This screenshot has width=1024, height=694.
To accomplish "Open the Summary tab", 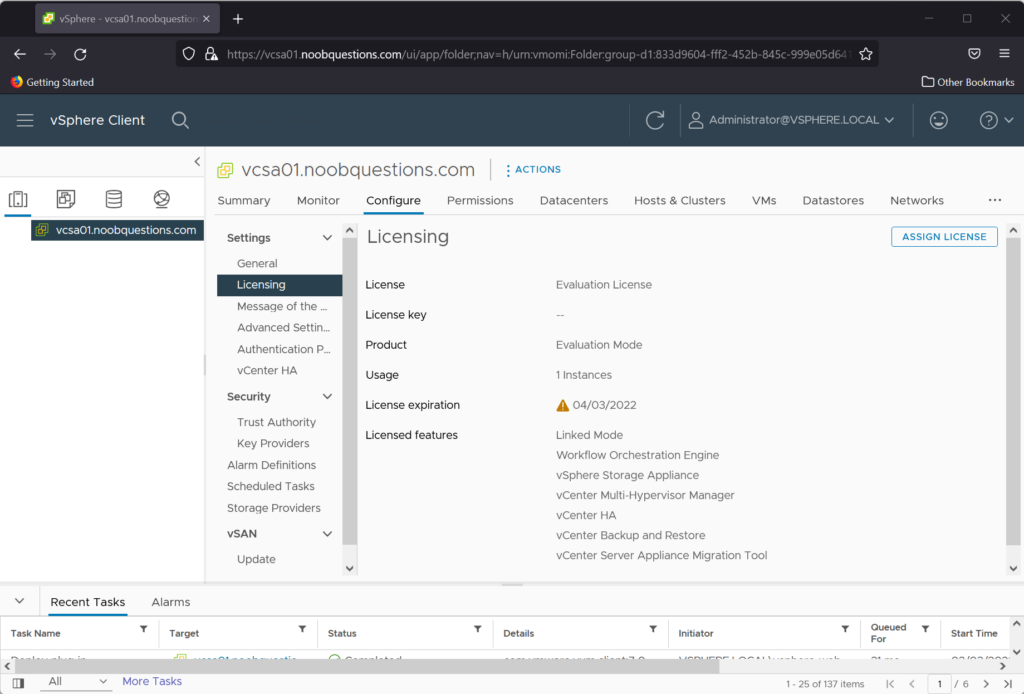I will pyautogui.click(x=244, y=200).
